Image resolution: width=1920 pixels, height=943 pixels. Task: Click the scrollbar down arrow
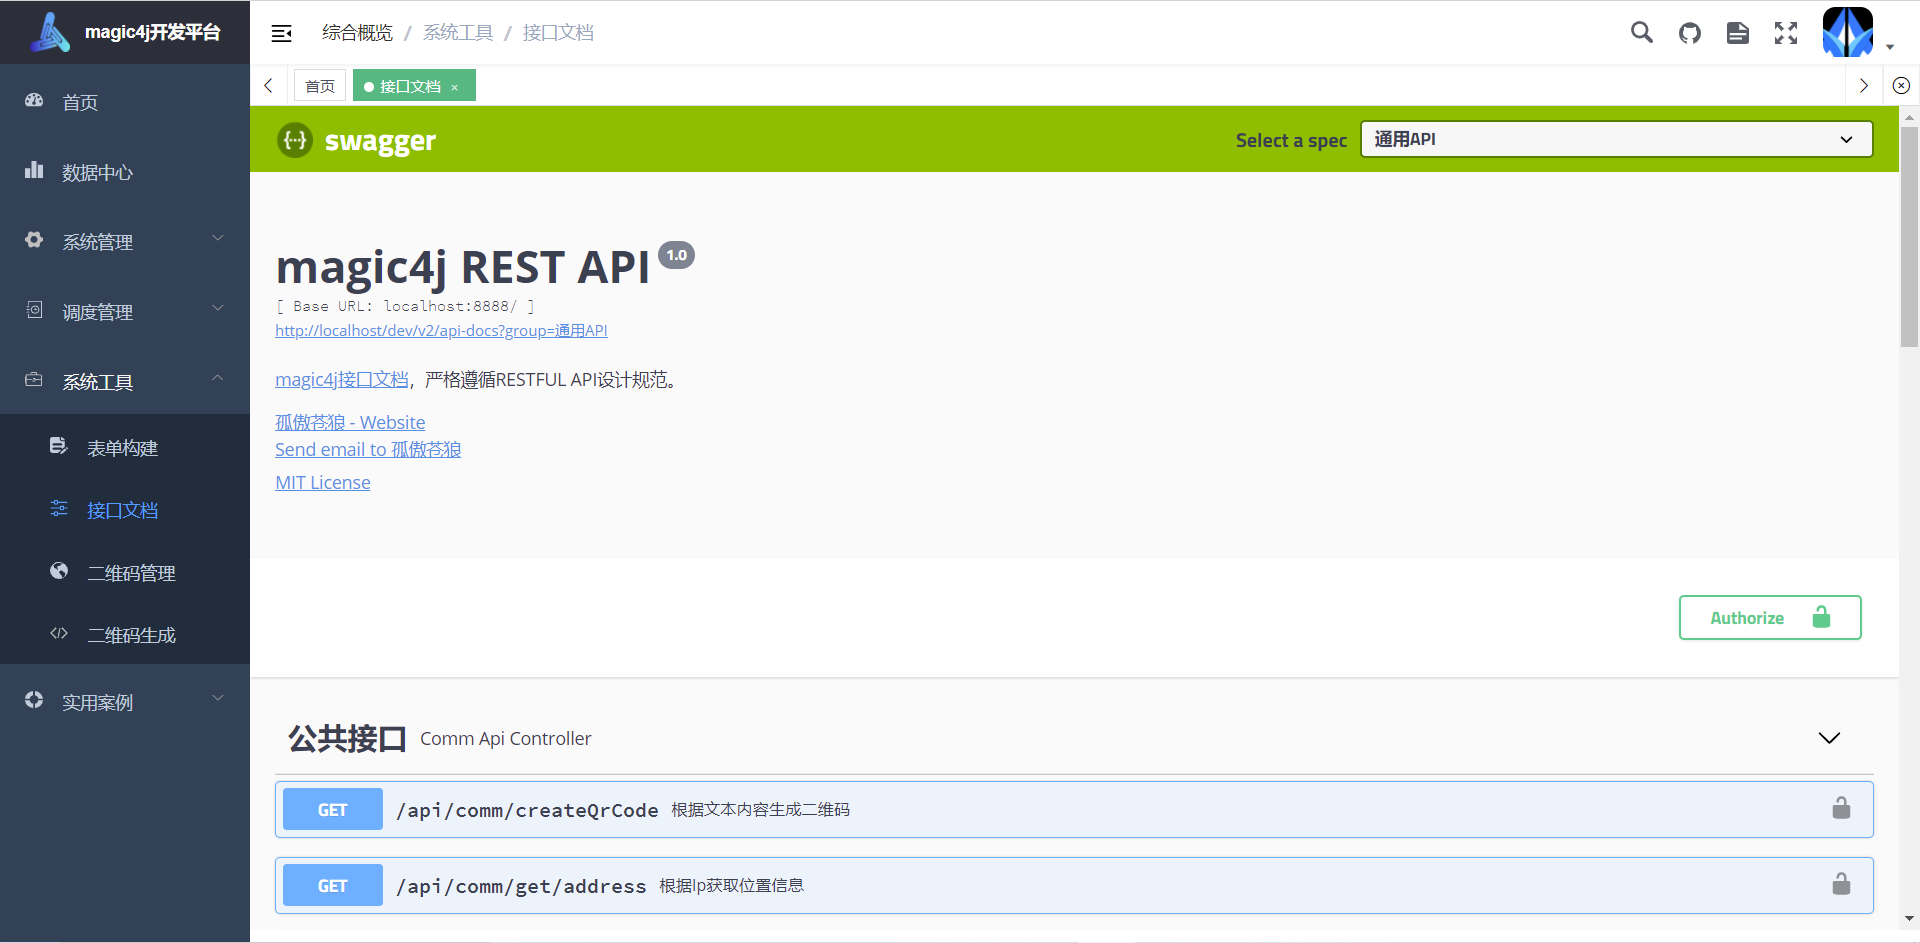coord(1909,918)
